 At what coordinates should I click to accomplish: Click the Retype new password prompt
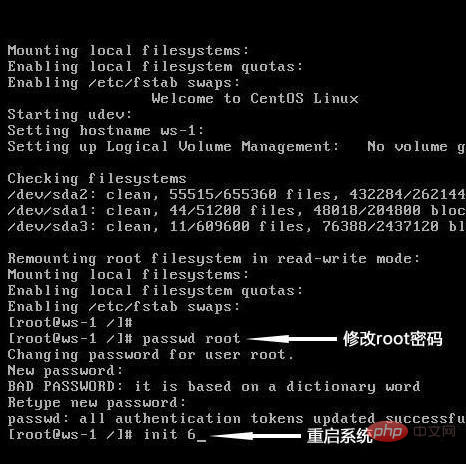tap(97, 403)
